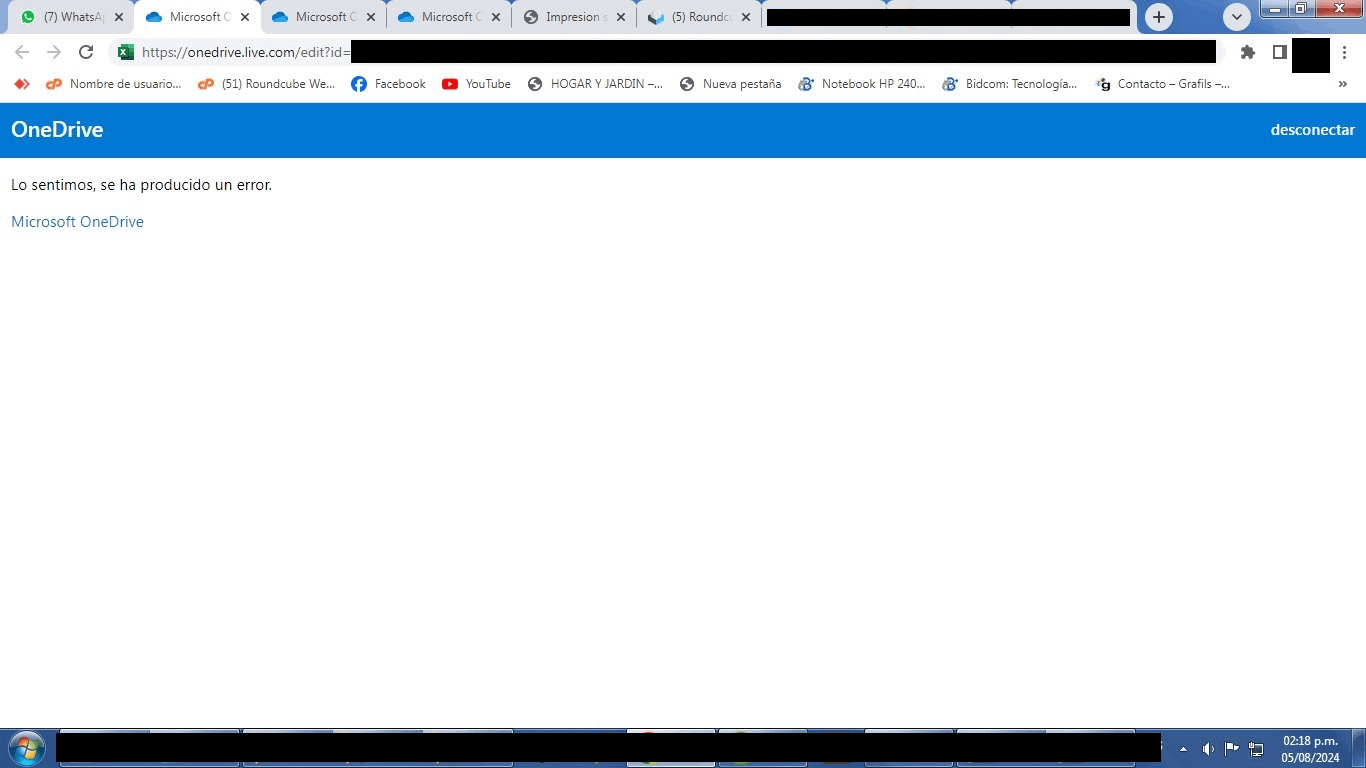Click the first red diamond bookmark icon
The height and width of the screenshot is (768, 1366).
(x=21, y=84)
